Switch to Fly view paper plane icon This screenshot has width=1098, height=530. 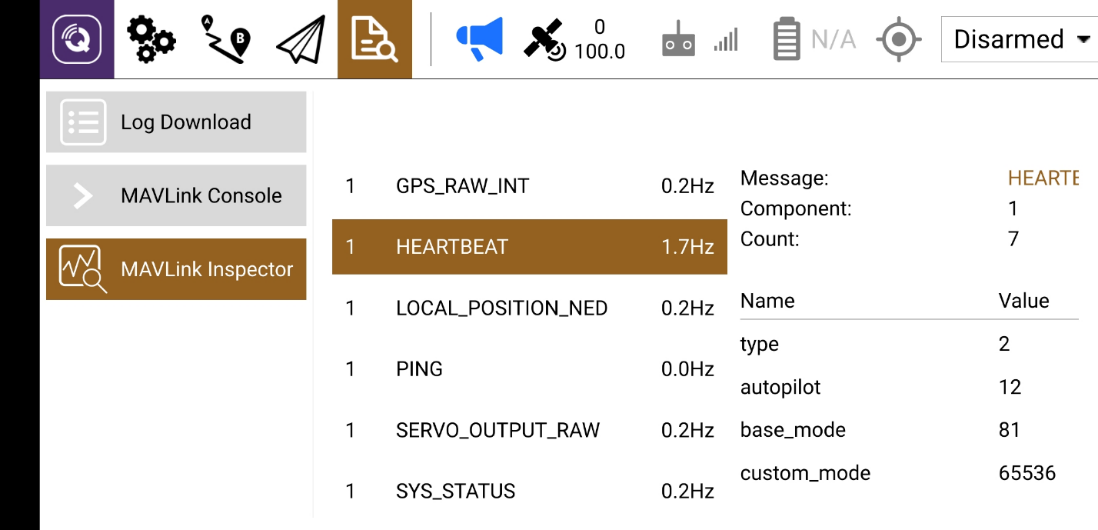coord(300,39)
